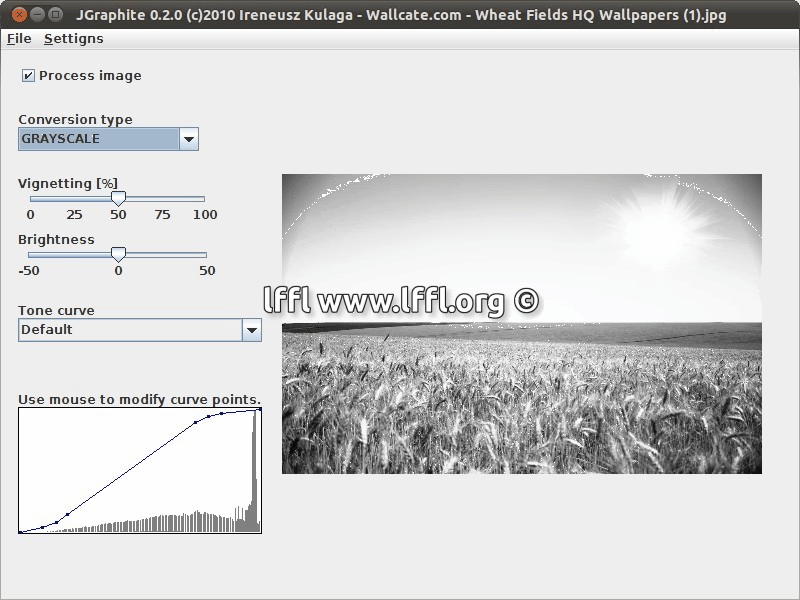Select the bottom-left endpoint of the tone curve
Viewport: 800px width, 600px height.
tap(20, 532)
